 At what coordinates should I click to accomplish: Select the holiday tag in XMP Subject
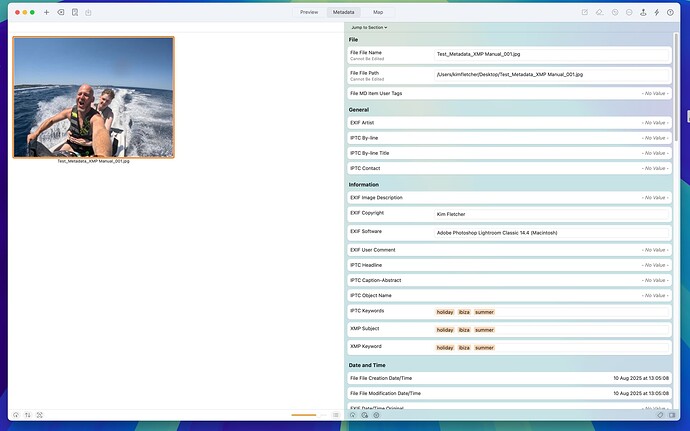[445, 330]
